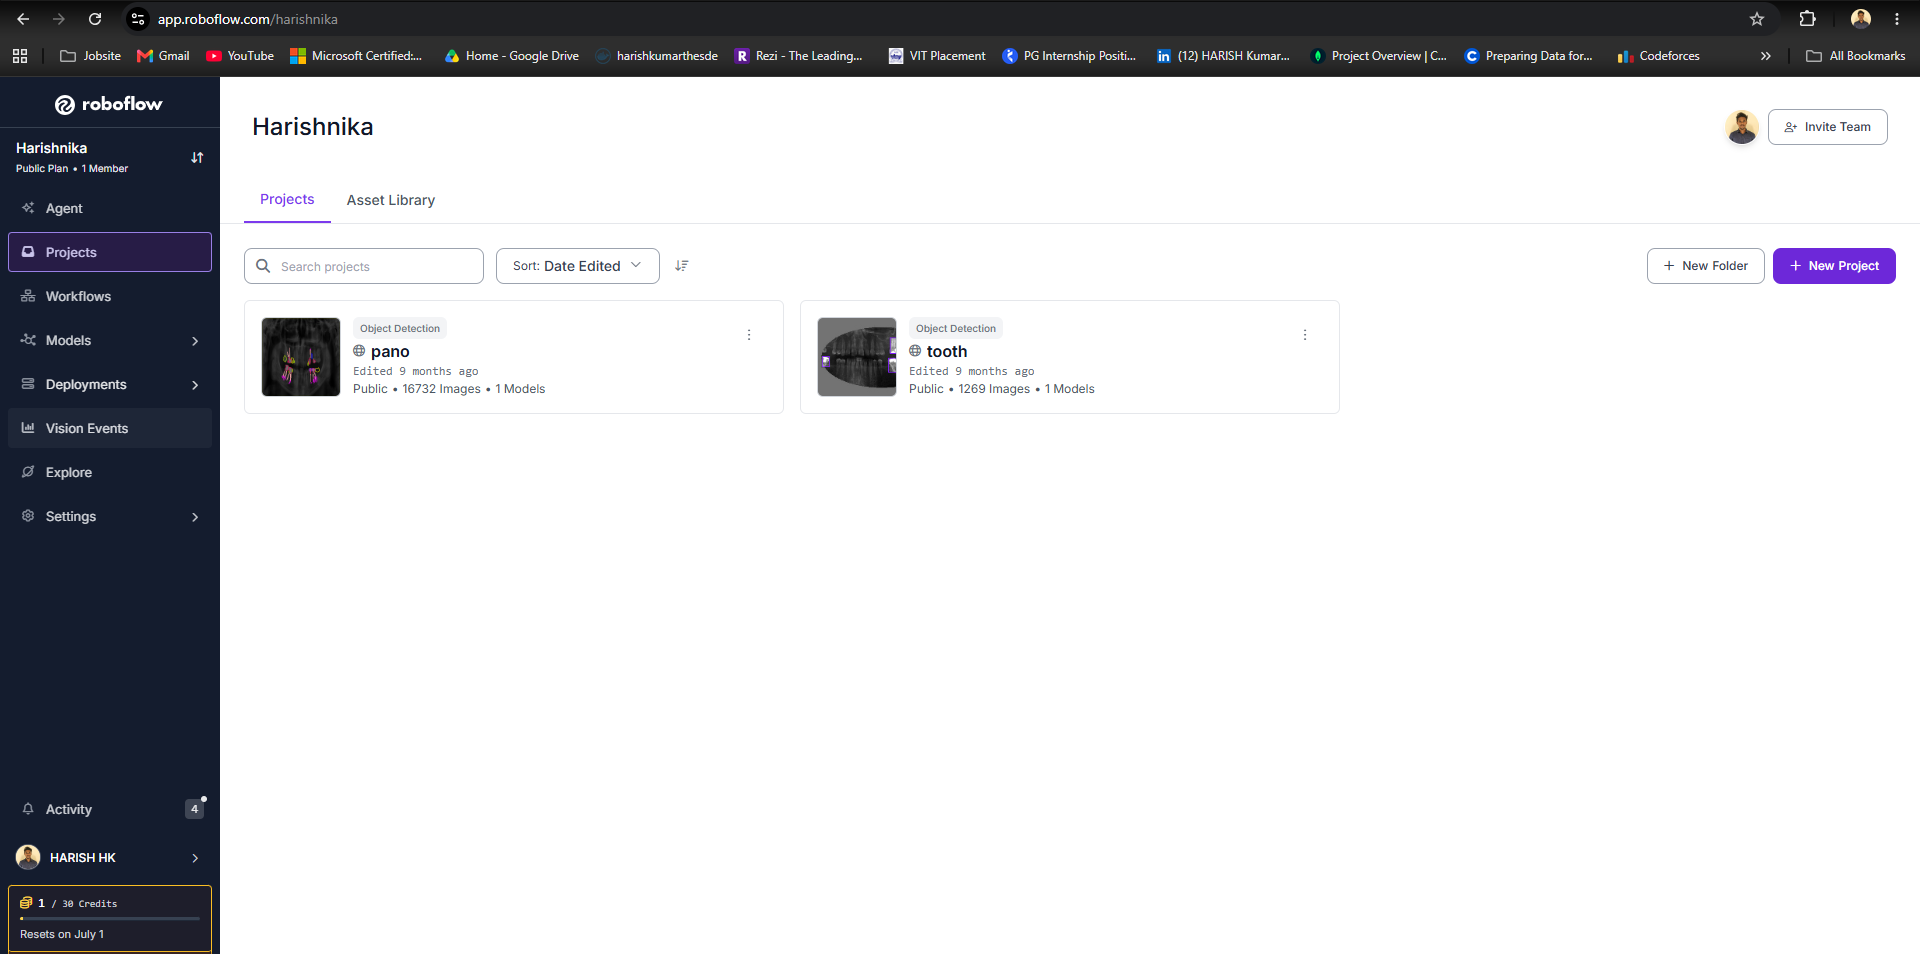Click the globe icon beside tooth
This screenshot has width=1920, height=954.
pos(915,351)
